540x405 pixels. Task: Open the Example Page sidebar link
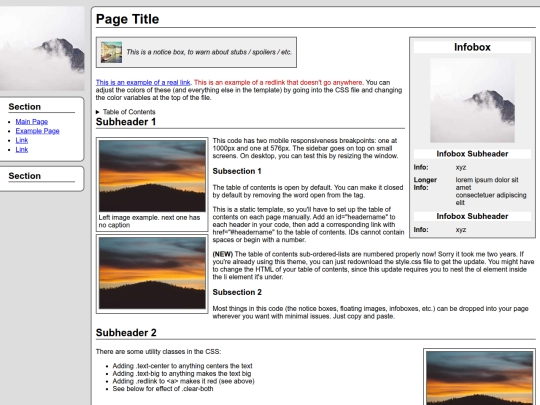38,131
